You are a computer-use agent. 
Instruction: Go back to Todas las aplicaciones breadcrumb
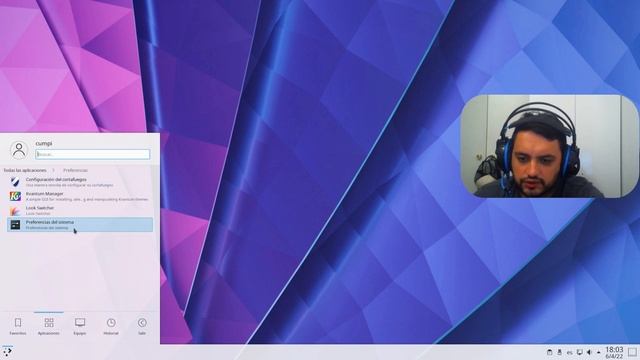pyautogui.click(x=25, y=170)
